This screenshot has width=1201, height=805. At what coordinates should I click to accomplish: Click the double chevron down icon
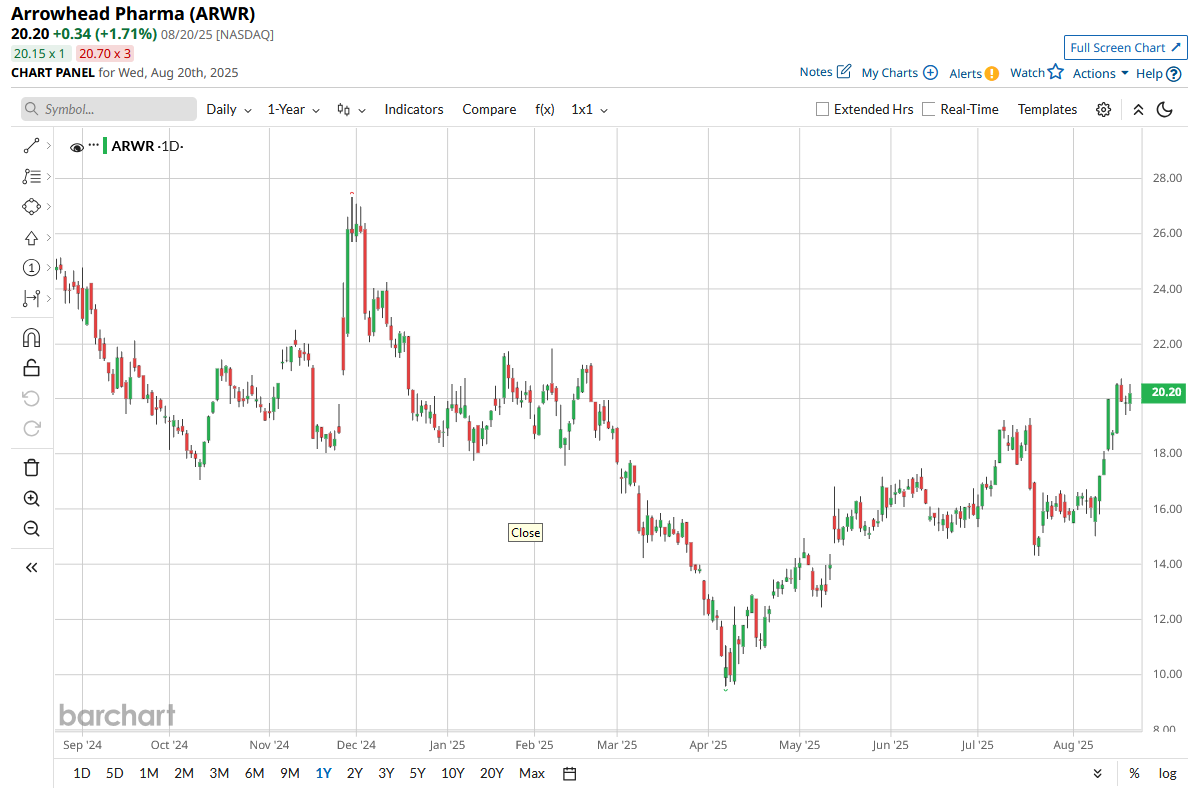click(1098, 773)
